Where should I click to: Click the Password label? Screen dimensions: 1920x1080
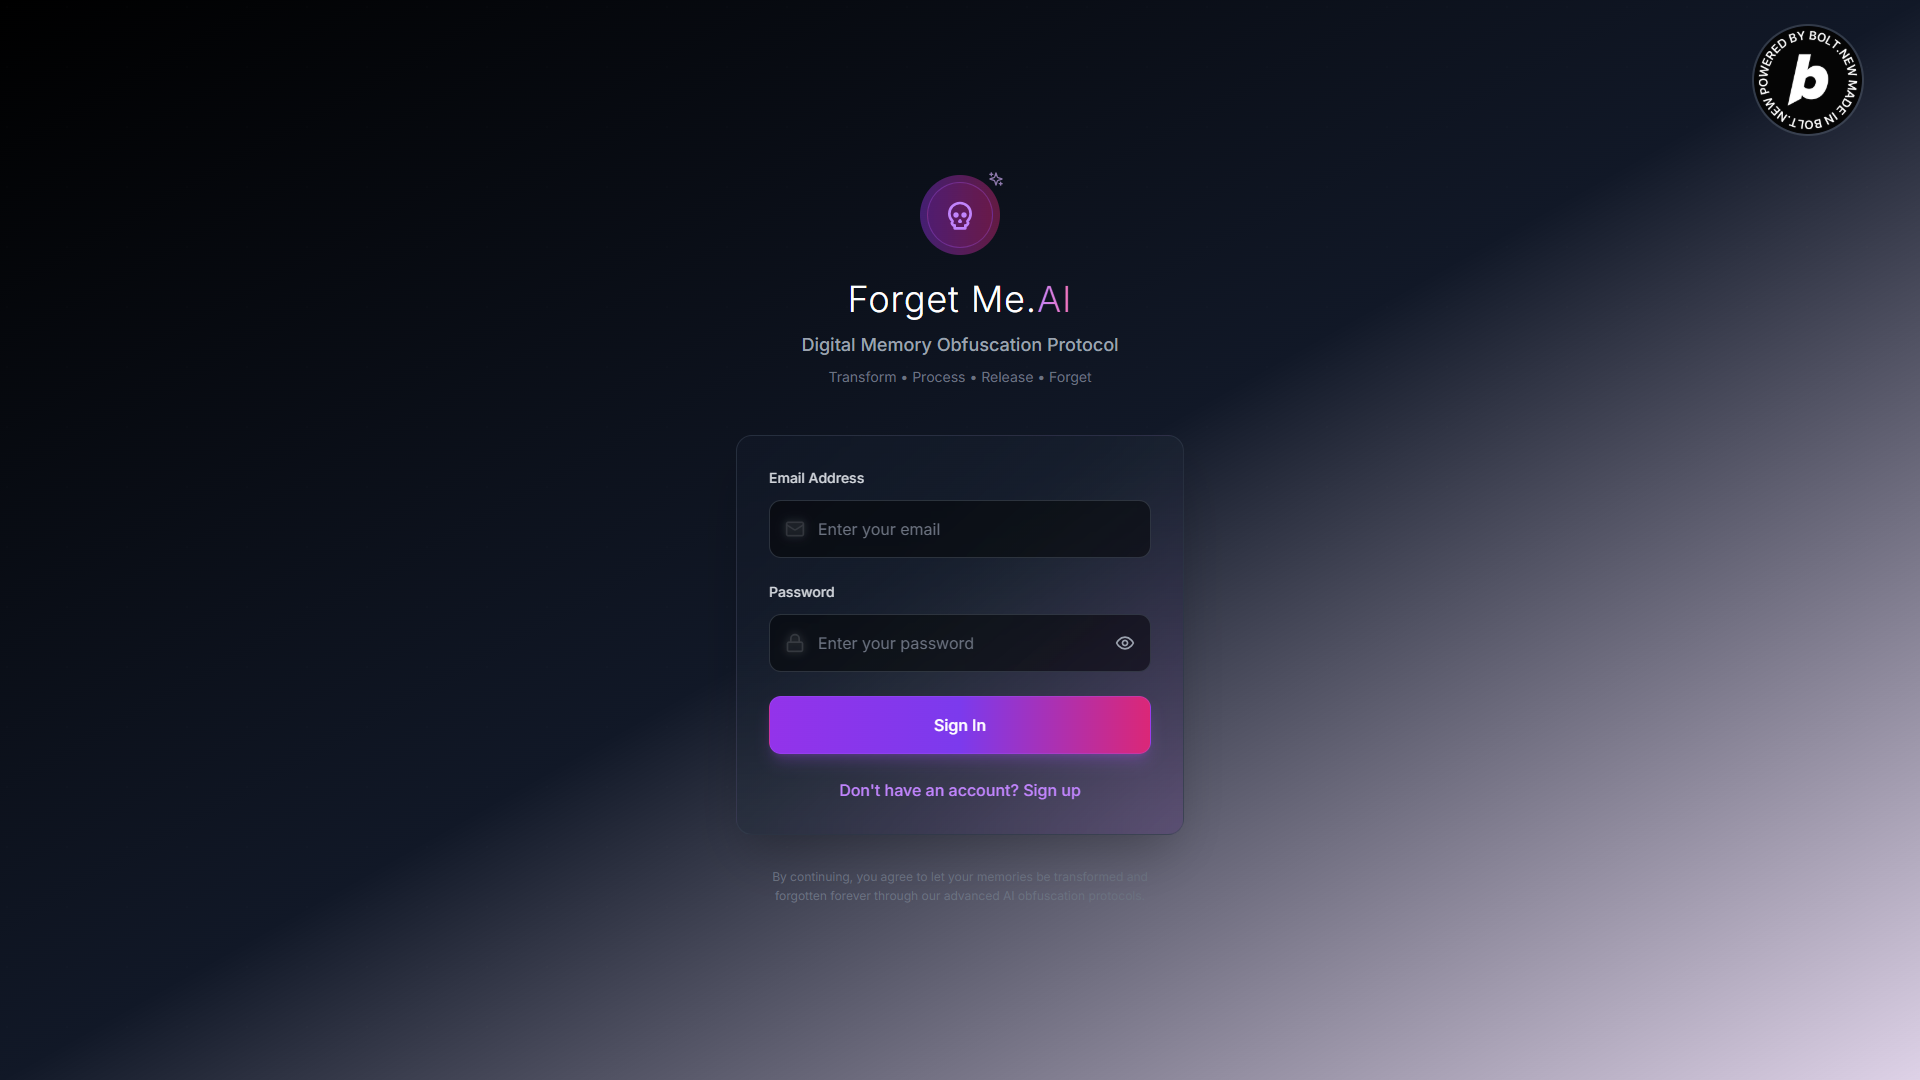point(801,592)
